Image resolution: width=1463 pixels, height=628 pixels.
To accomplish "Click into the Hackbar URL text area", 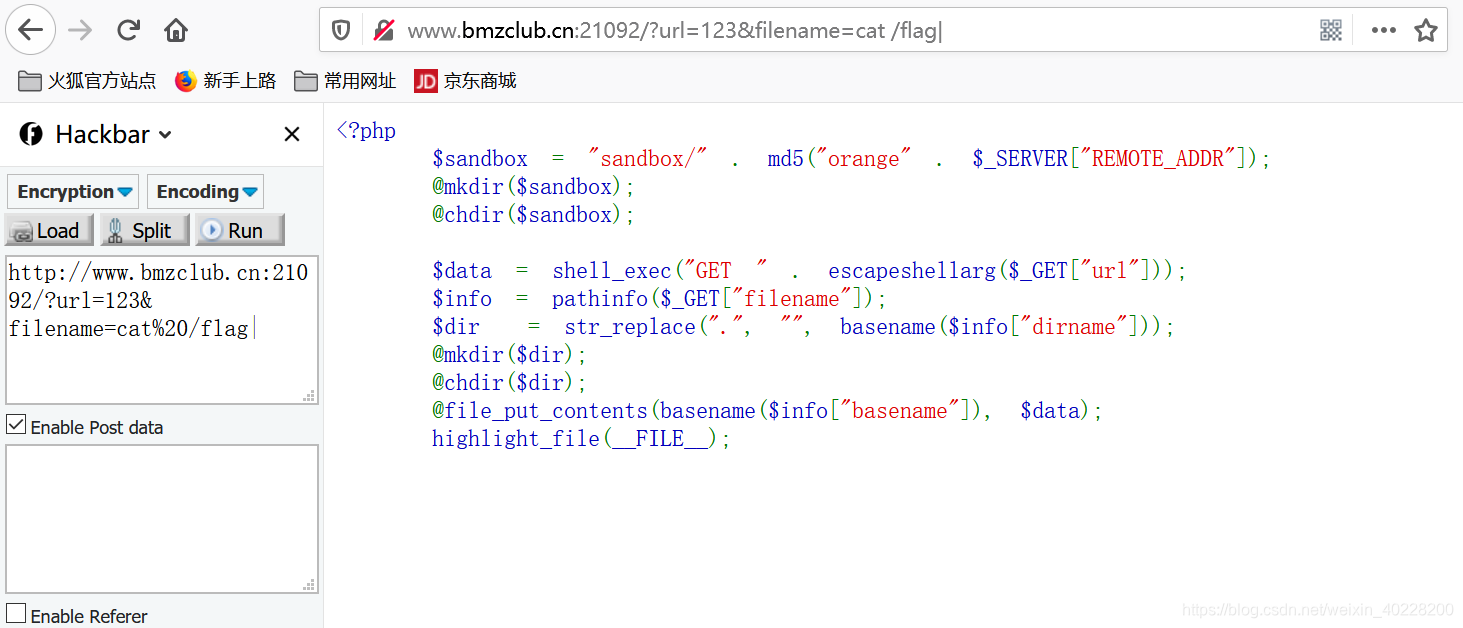I will 162,330.
